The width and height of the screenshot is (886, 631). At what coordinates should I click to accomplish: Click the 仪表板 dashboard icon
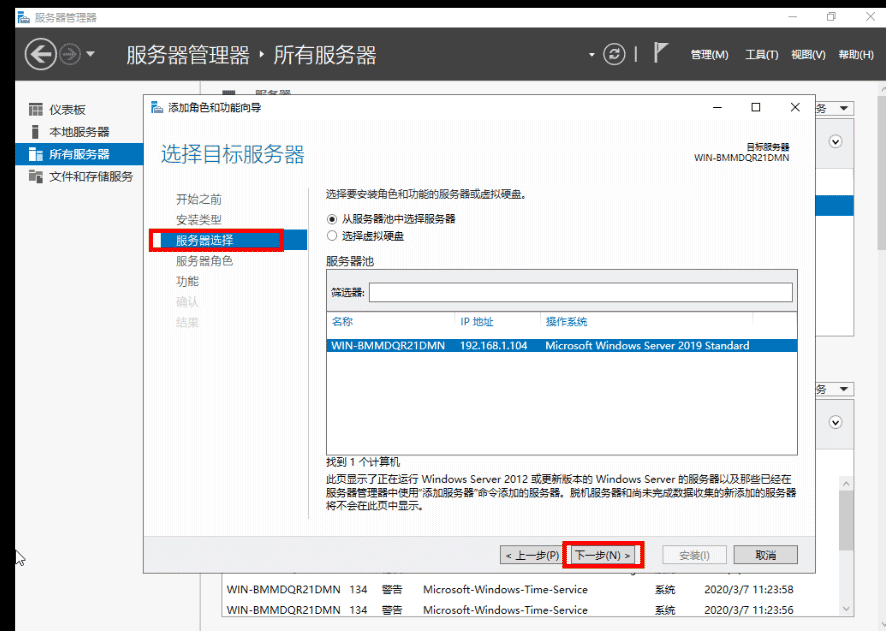(36, 110)
